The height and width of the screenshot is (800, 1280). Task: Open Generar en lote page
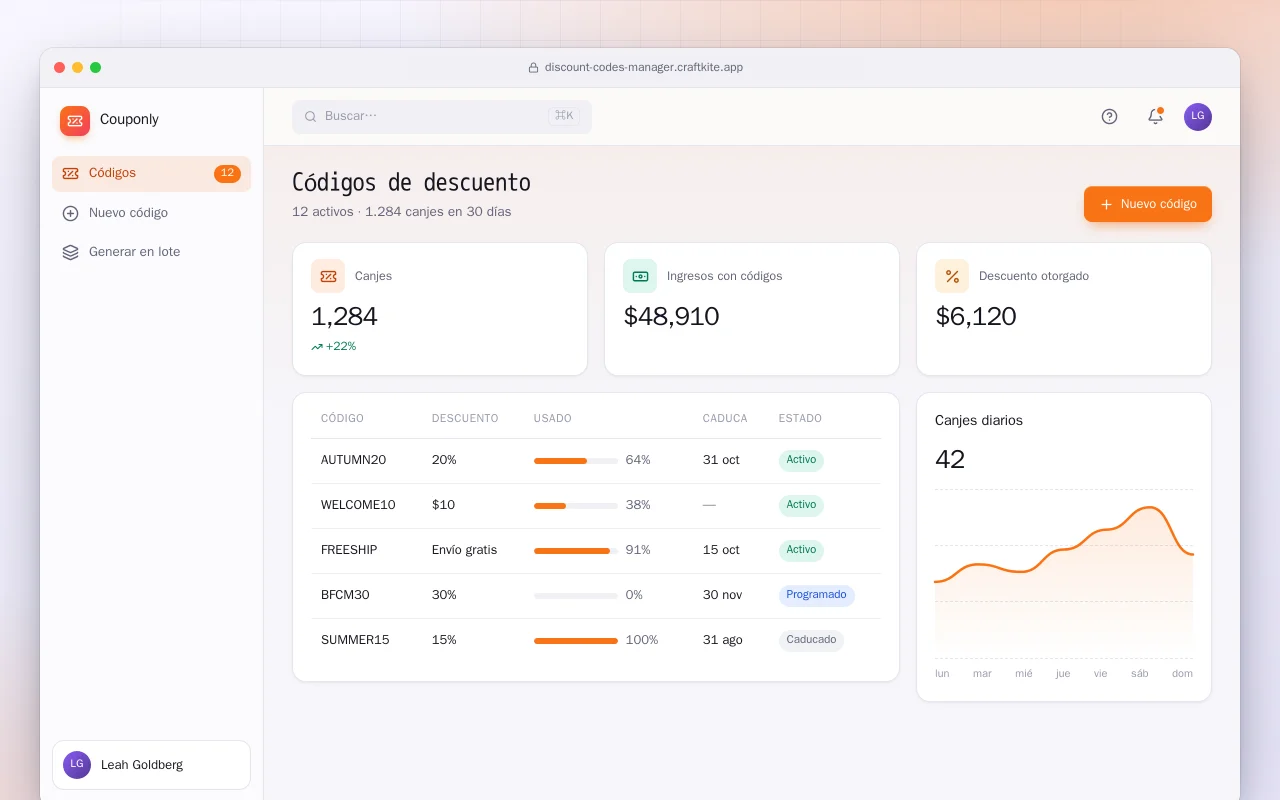coord(151,252)
